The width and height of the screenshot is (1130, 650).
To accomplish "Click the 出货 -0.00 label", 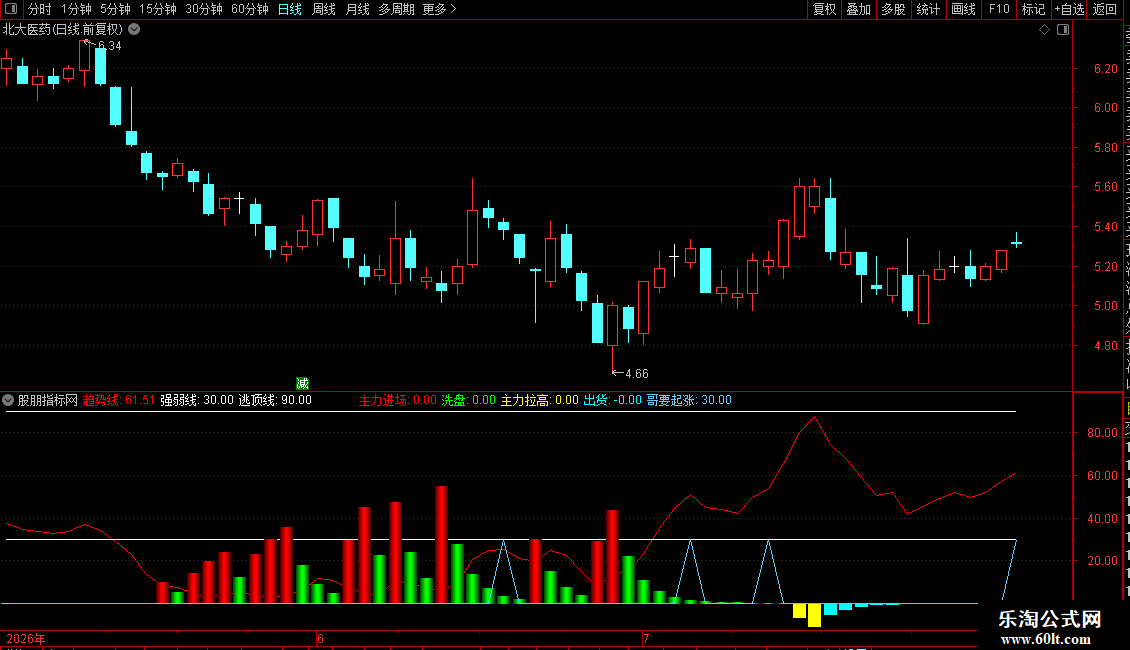I will coord(613,400).
